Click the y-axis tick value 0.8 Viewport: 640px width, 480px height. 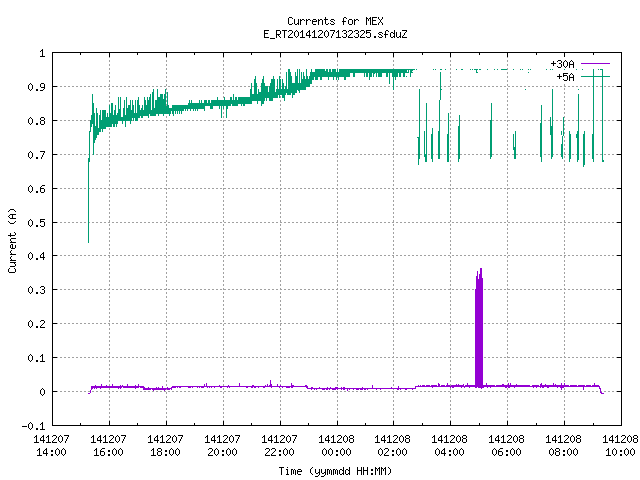click(36, 121)
